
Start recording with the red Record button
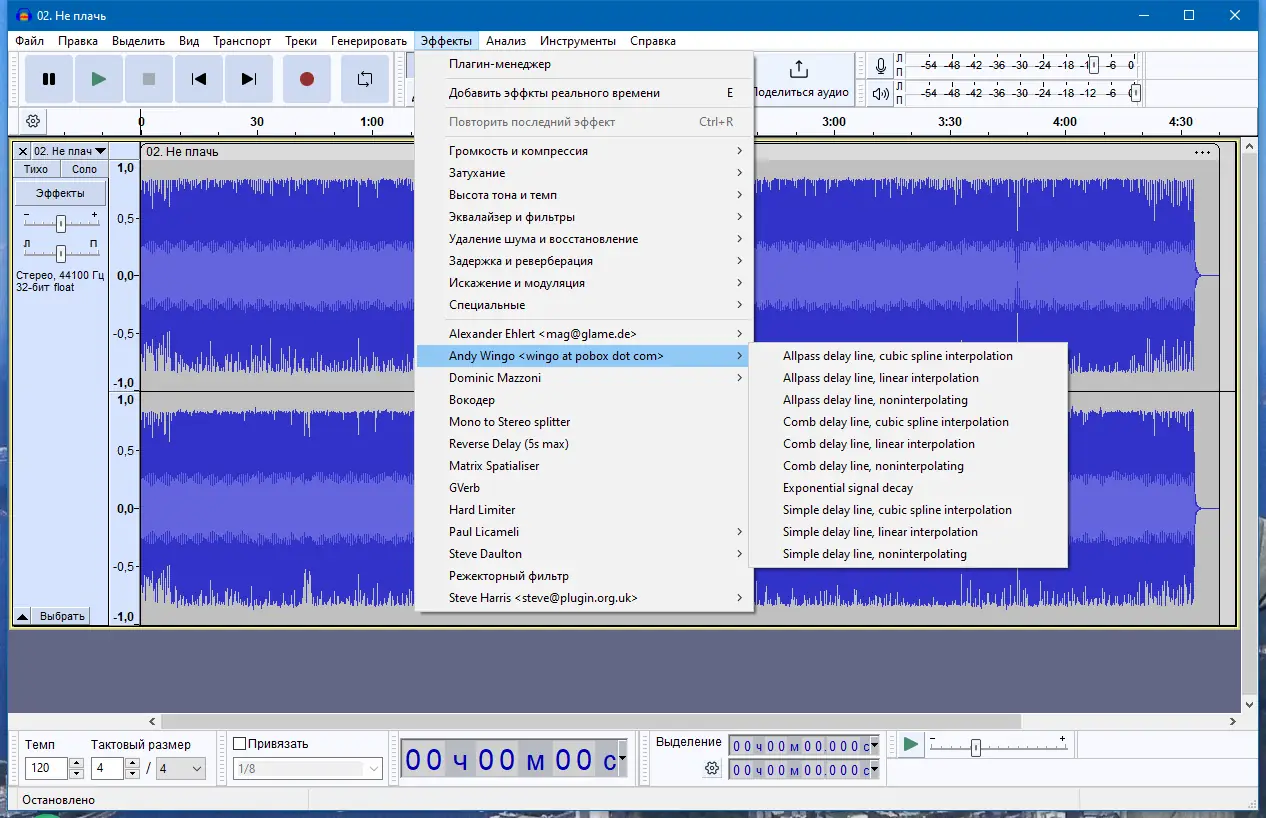click(307, 79)
